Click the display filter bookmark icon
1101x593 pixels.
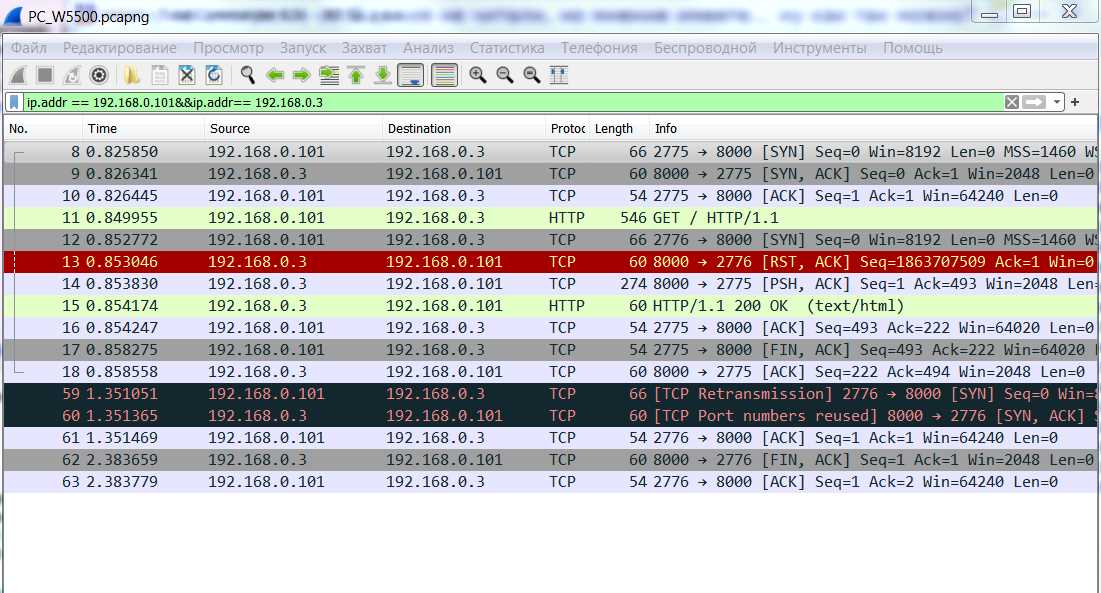pyautogui.click(x=14, y=102)
